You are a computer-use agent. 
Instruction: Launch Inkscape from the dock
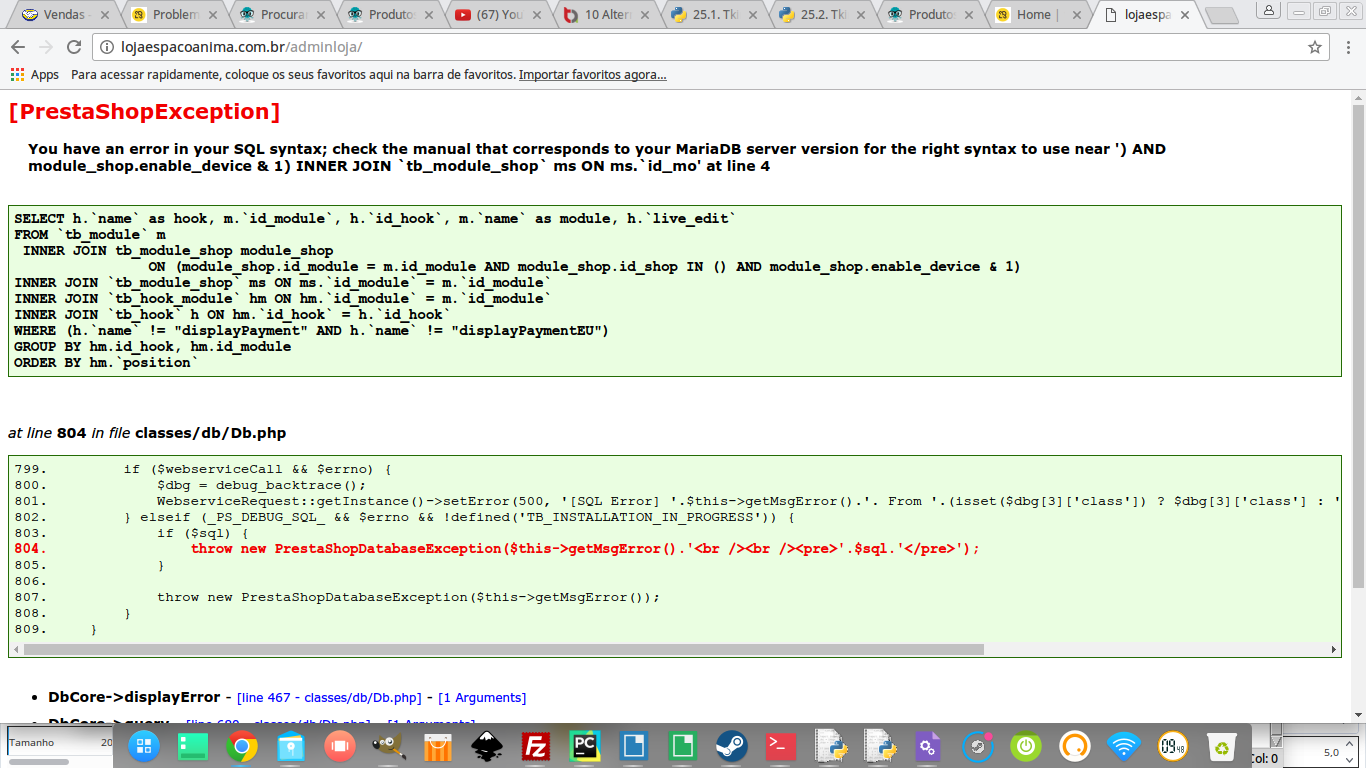[x=487, y=746]
